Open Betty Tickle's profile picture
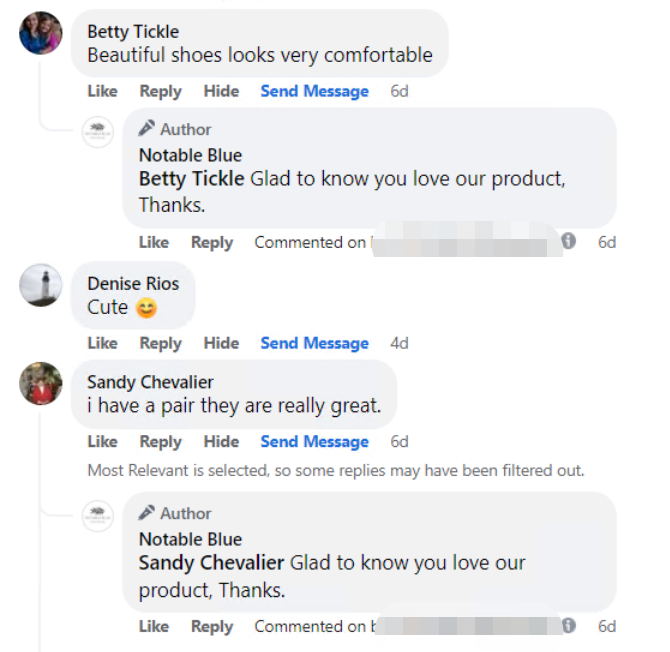 point(41,33)
